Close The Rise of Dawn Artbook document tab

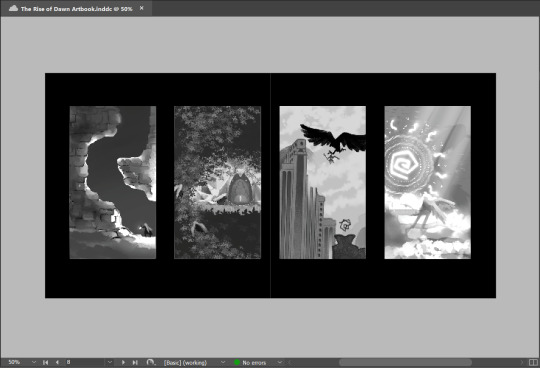click(142, 8)
